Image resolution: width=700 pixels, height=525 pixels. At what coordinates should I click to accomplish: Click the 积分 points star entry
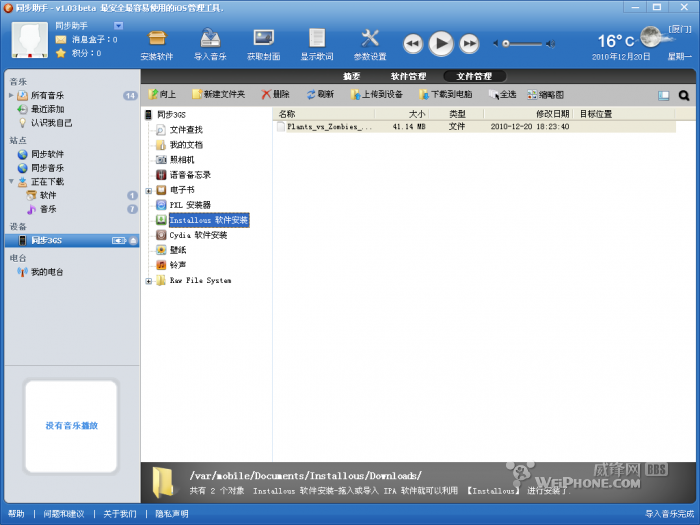coord(79,53)
